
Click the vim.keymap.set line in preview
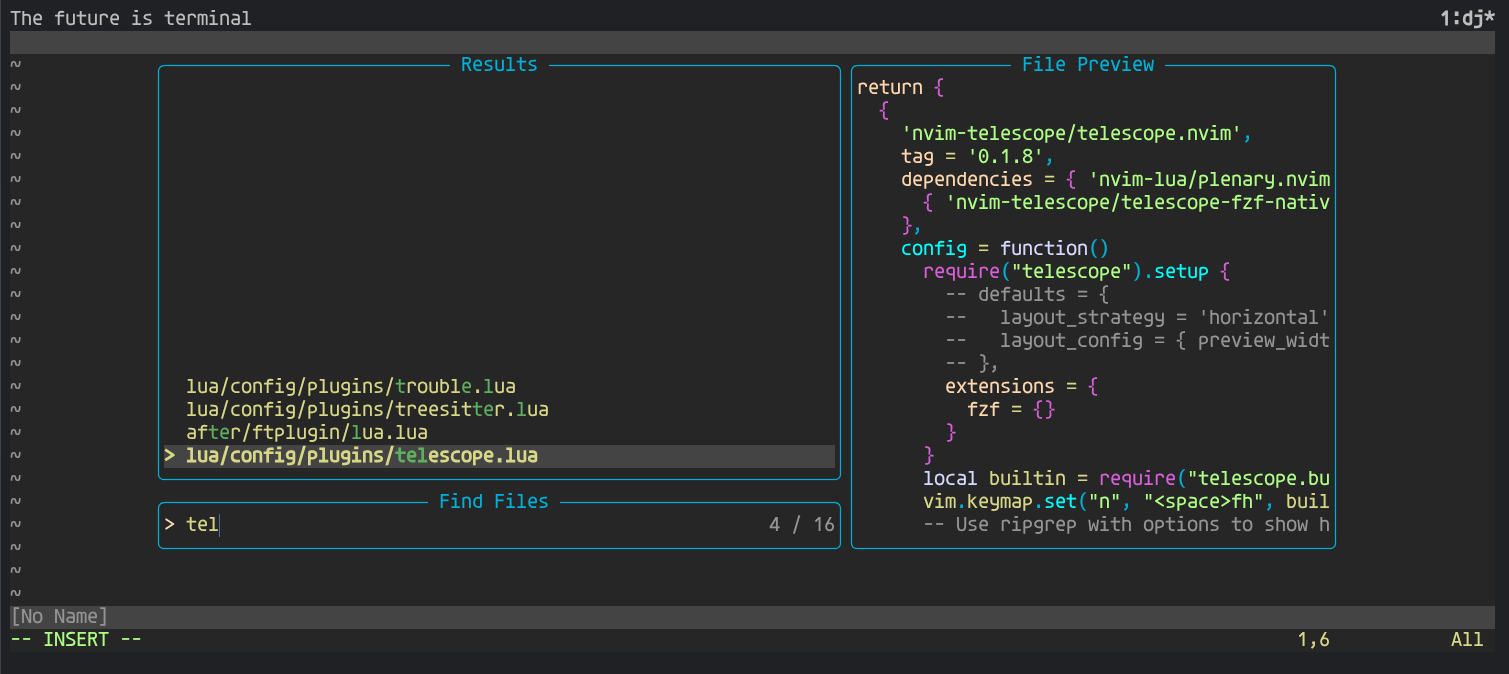pos(1127,501)
